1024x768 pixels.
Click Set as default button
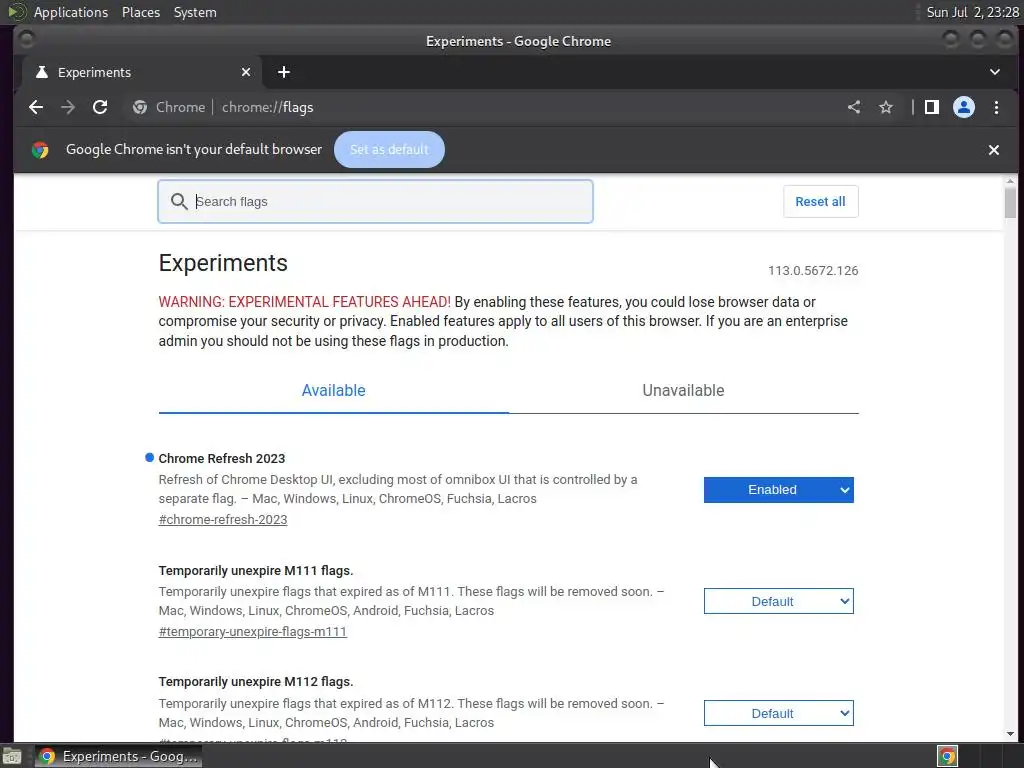click(389, 150)
